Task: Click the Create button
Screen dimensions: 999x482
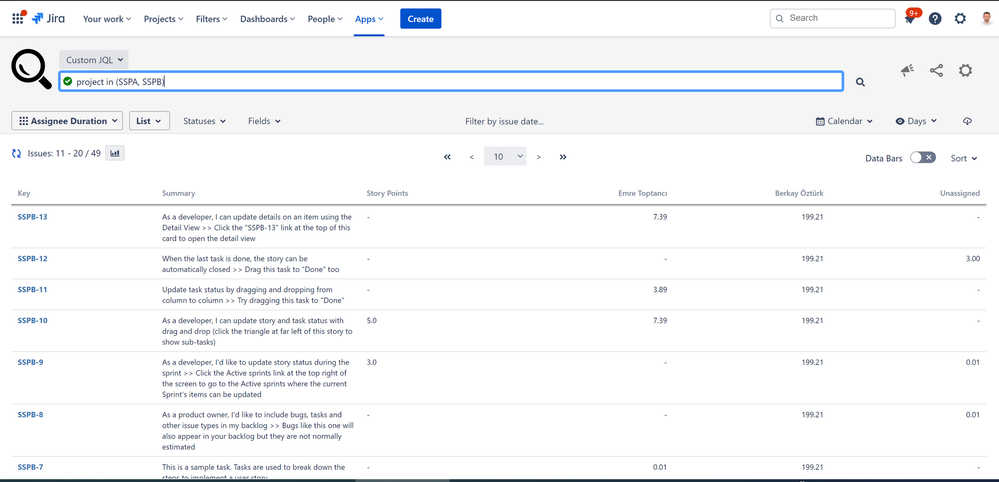Action: 420,19
